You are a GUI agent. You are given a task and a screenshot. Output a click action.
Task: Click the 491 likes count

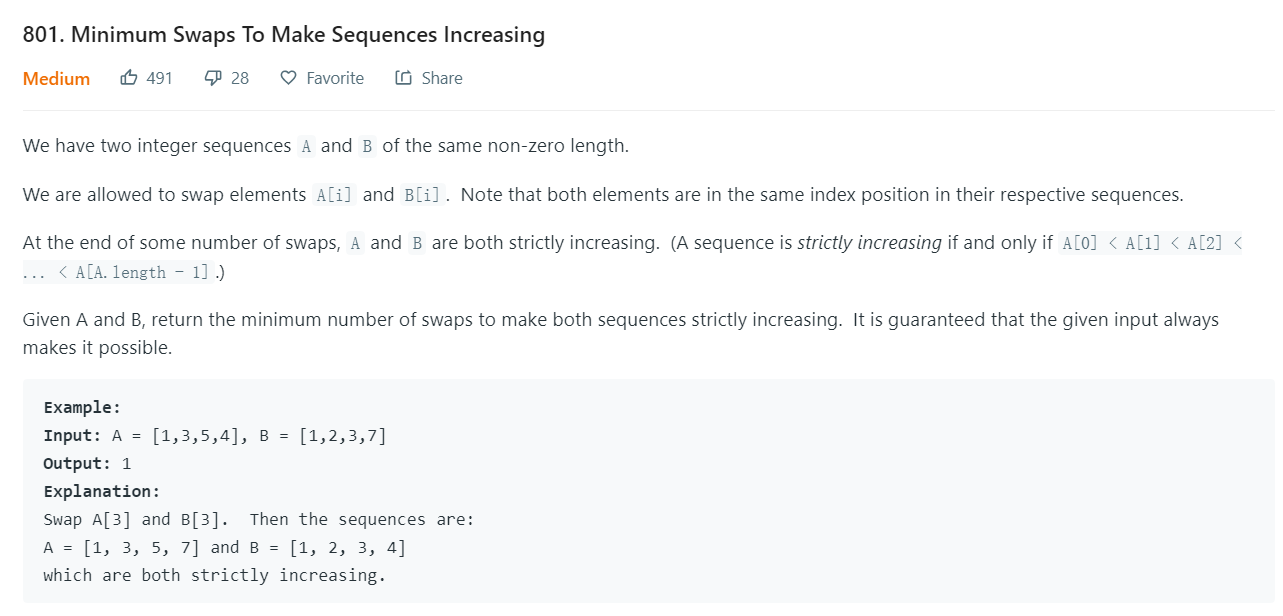[159, 78]
